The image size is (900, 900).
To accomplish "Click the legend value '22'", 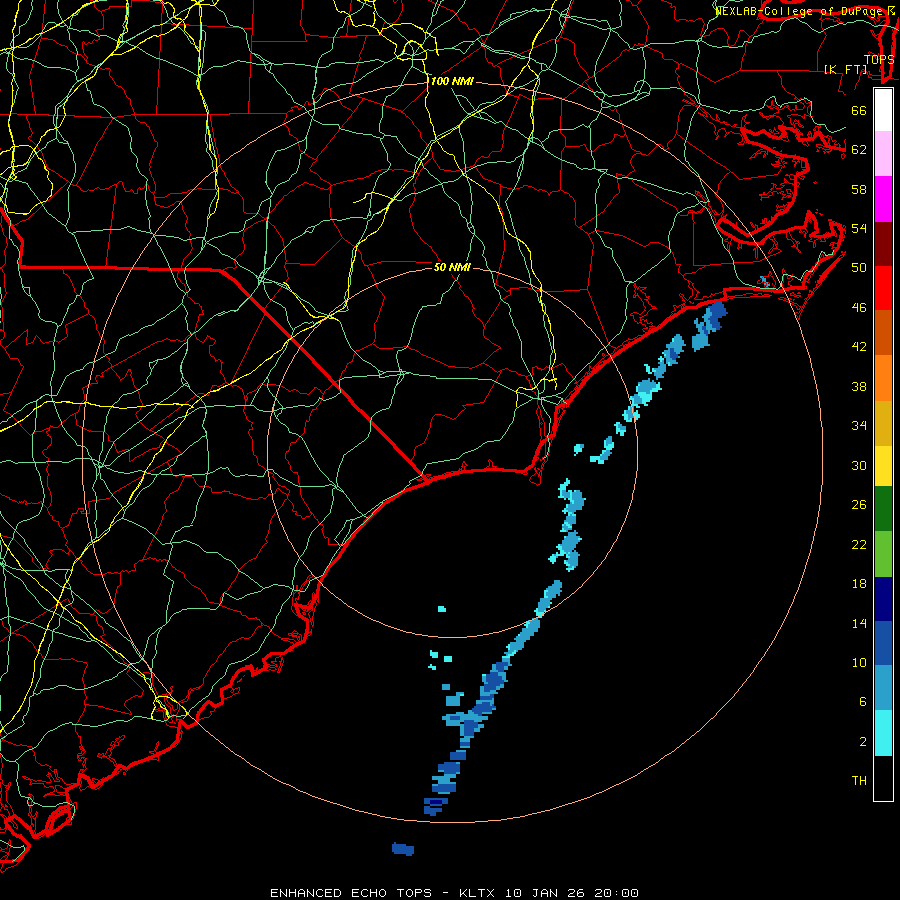I will click(859, 545).
